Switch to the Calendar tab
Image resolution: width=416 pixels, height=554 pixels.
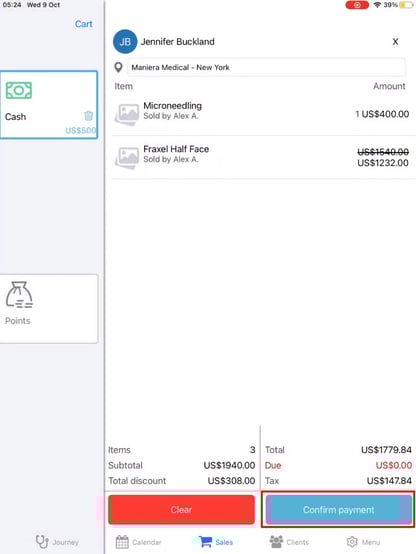139,542
